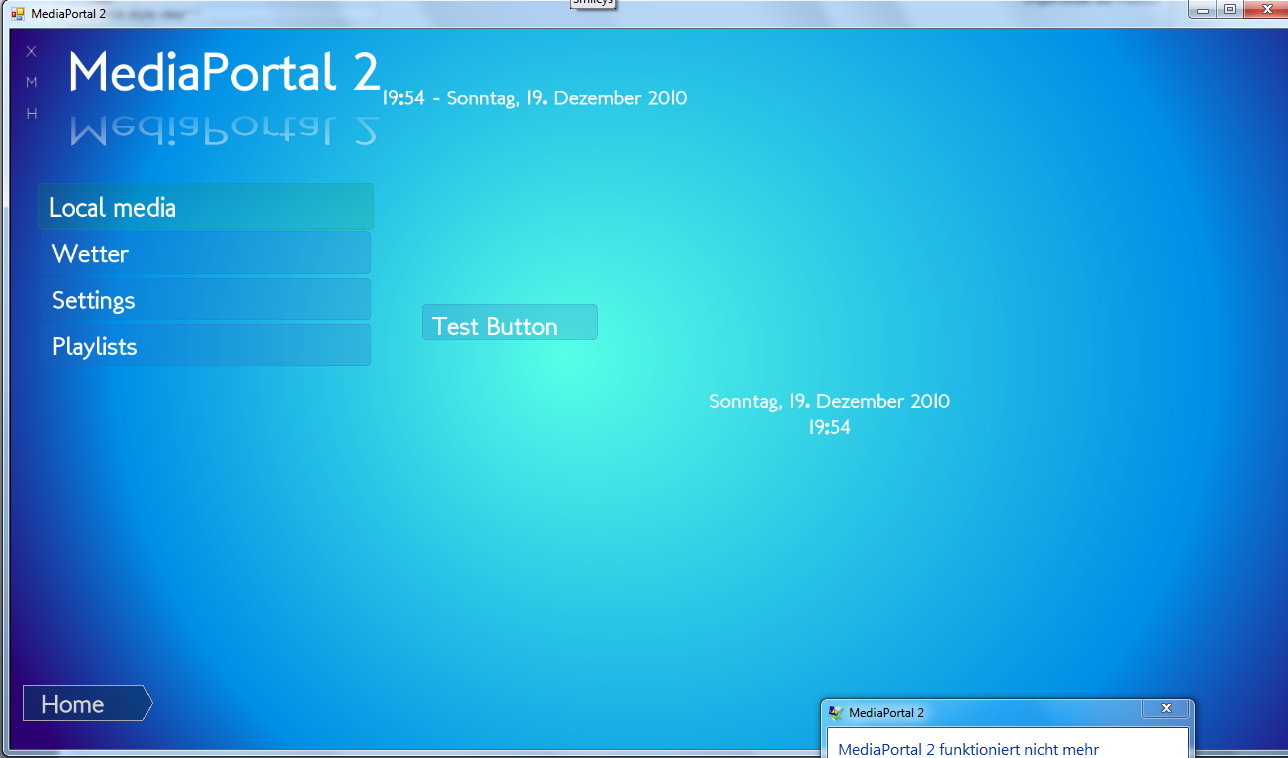Click header text '19:54 - Sonntag, 19. Dezember 2010'
1288x758 pixels.
pos(535,98)
